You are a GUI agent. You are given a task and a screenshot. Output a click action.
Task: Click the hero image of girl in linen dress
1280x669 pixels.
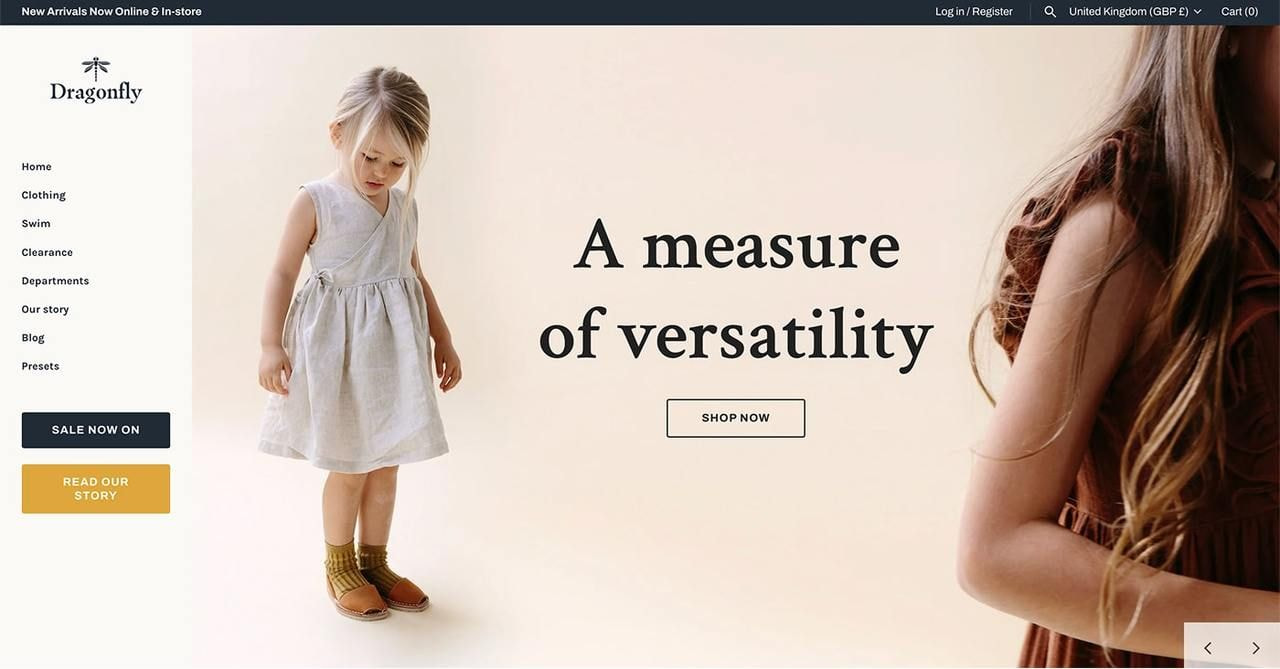(360, 340)
